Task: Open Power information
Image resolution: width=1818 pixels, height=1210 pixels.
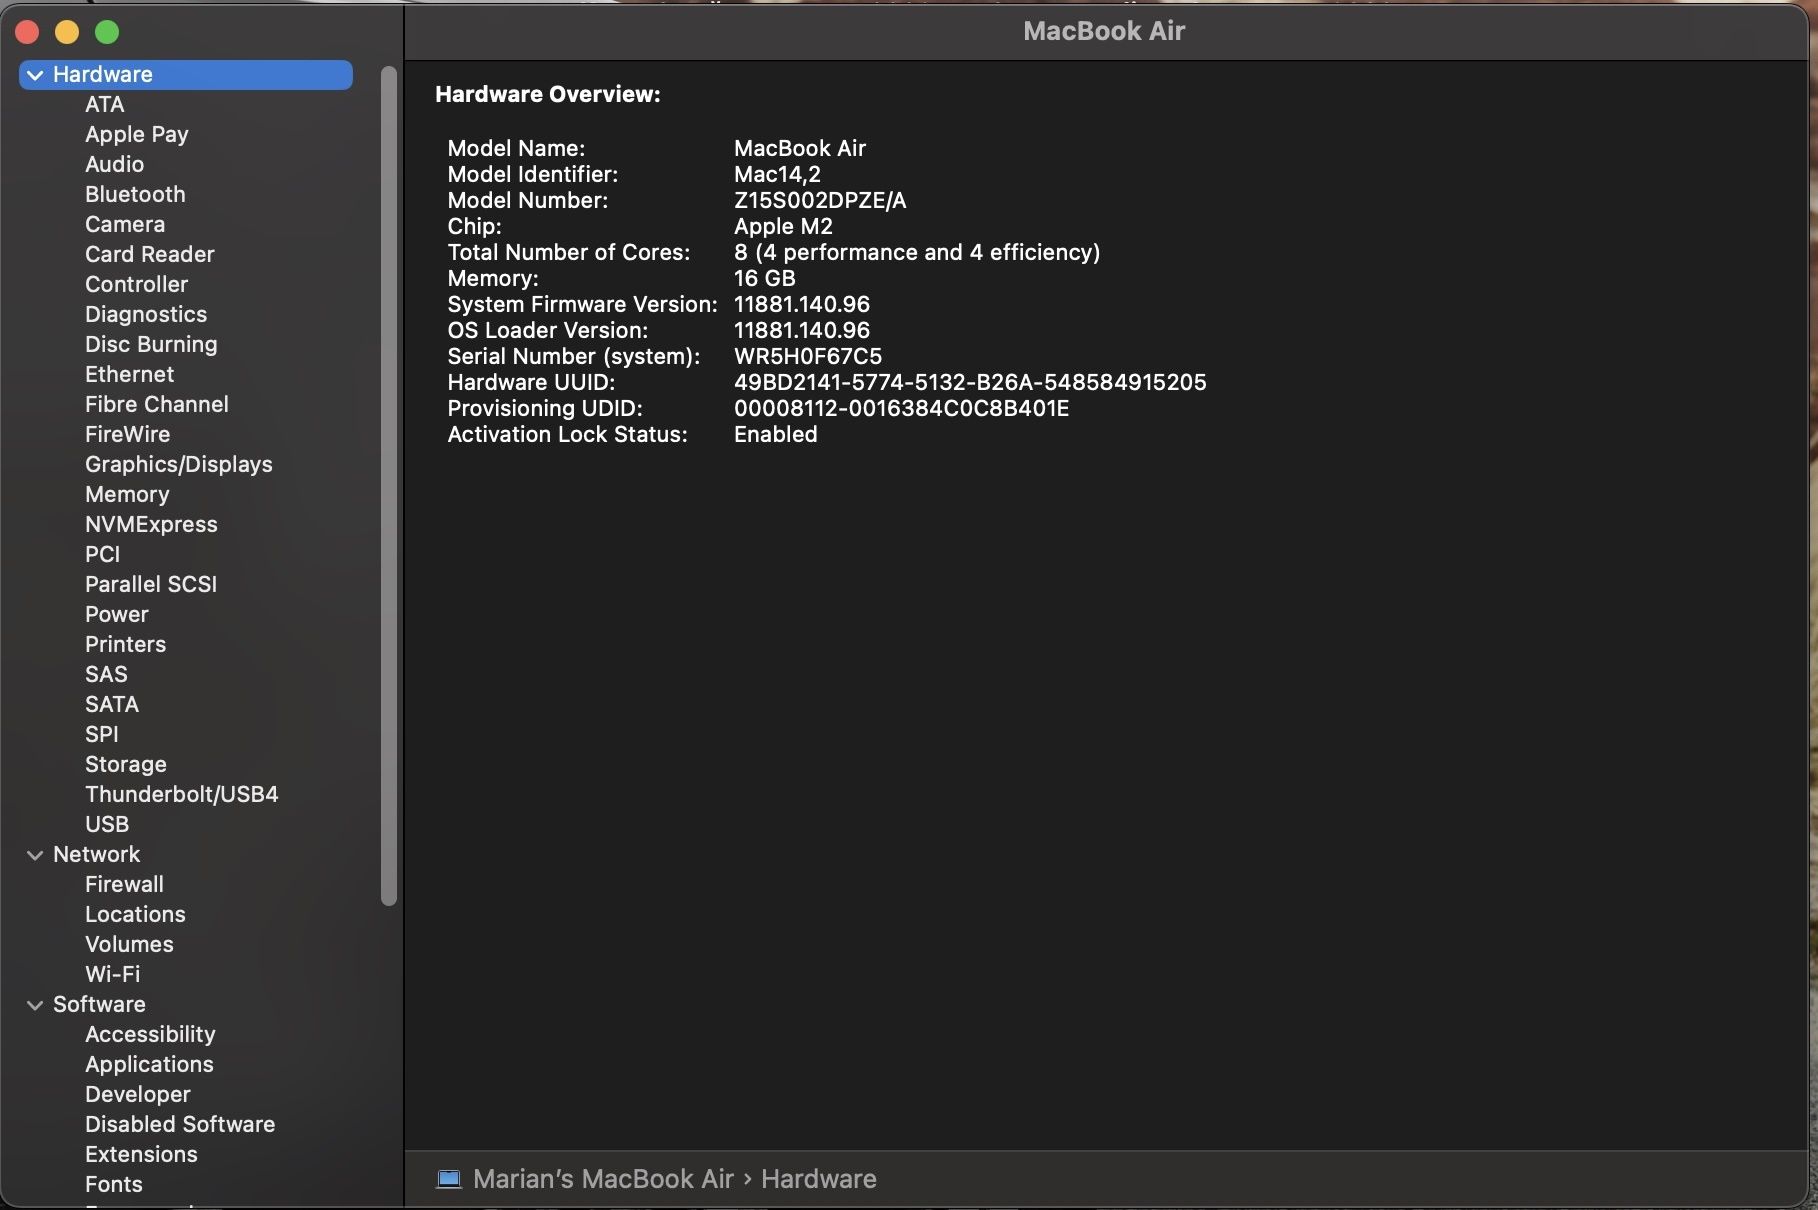Action: (116, 614)
